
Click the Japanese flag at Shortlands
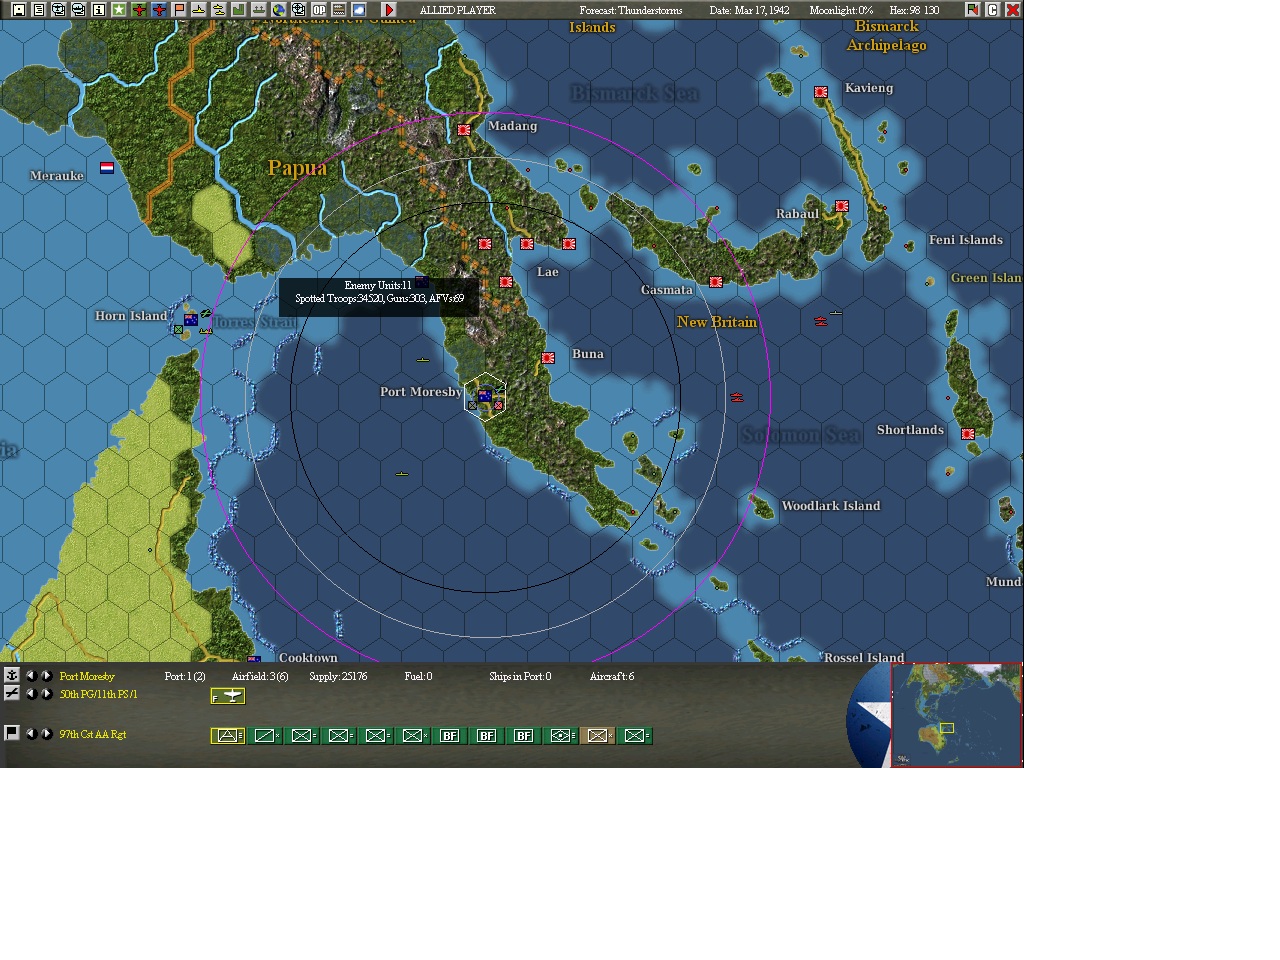968,434
